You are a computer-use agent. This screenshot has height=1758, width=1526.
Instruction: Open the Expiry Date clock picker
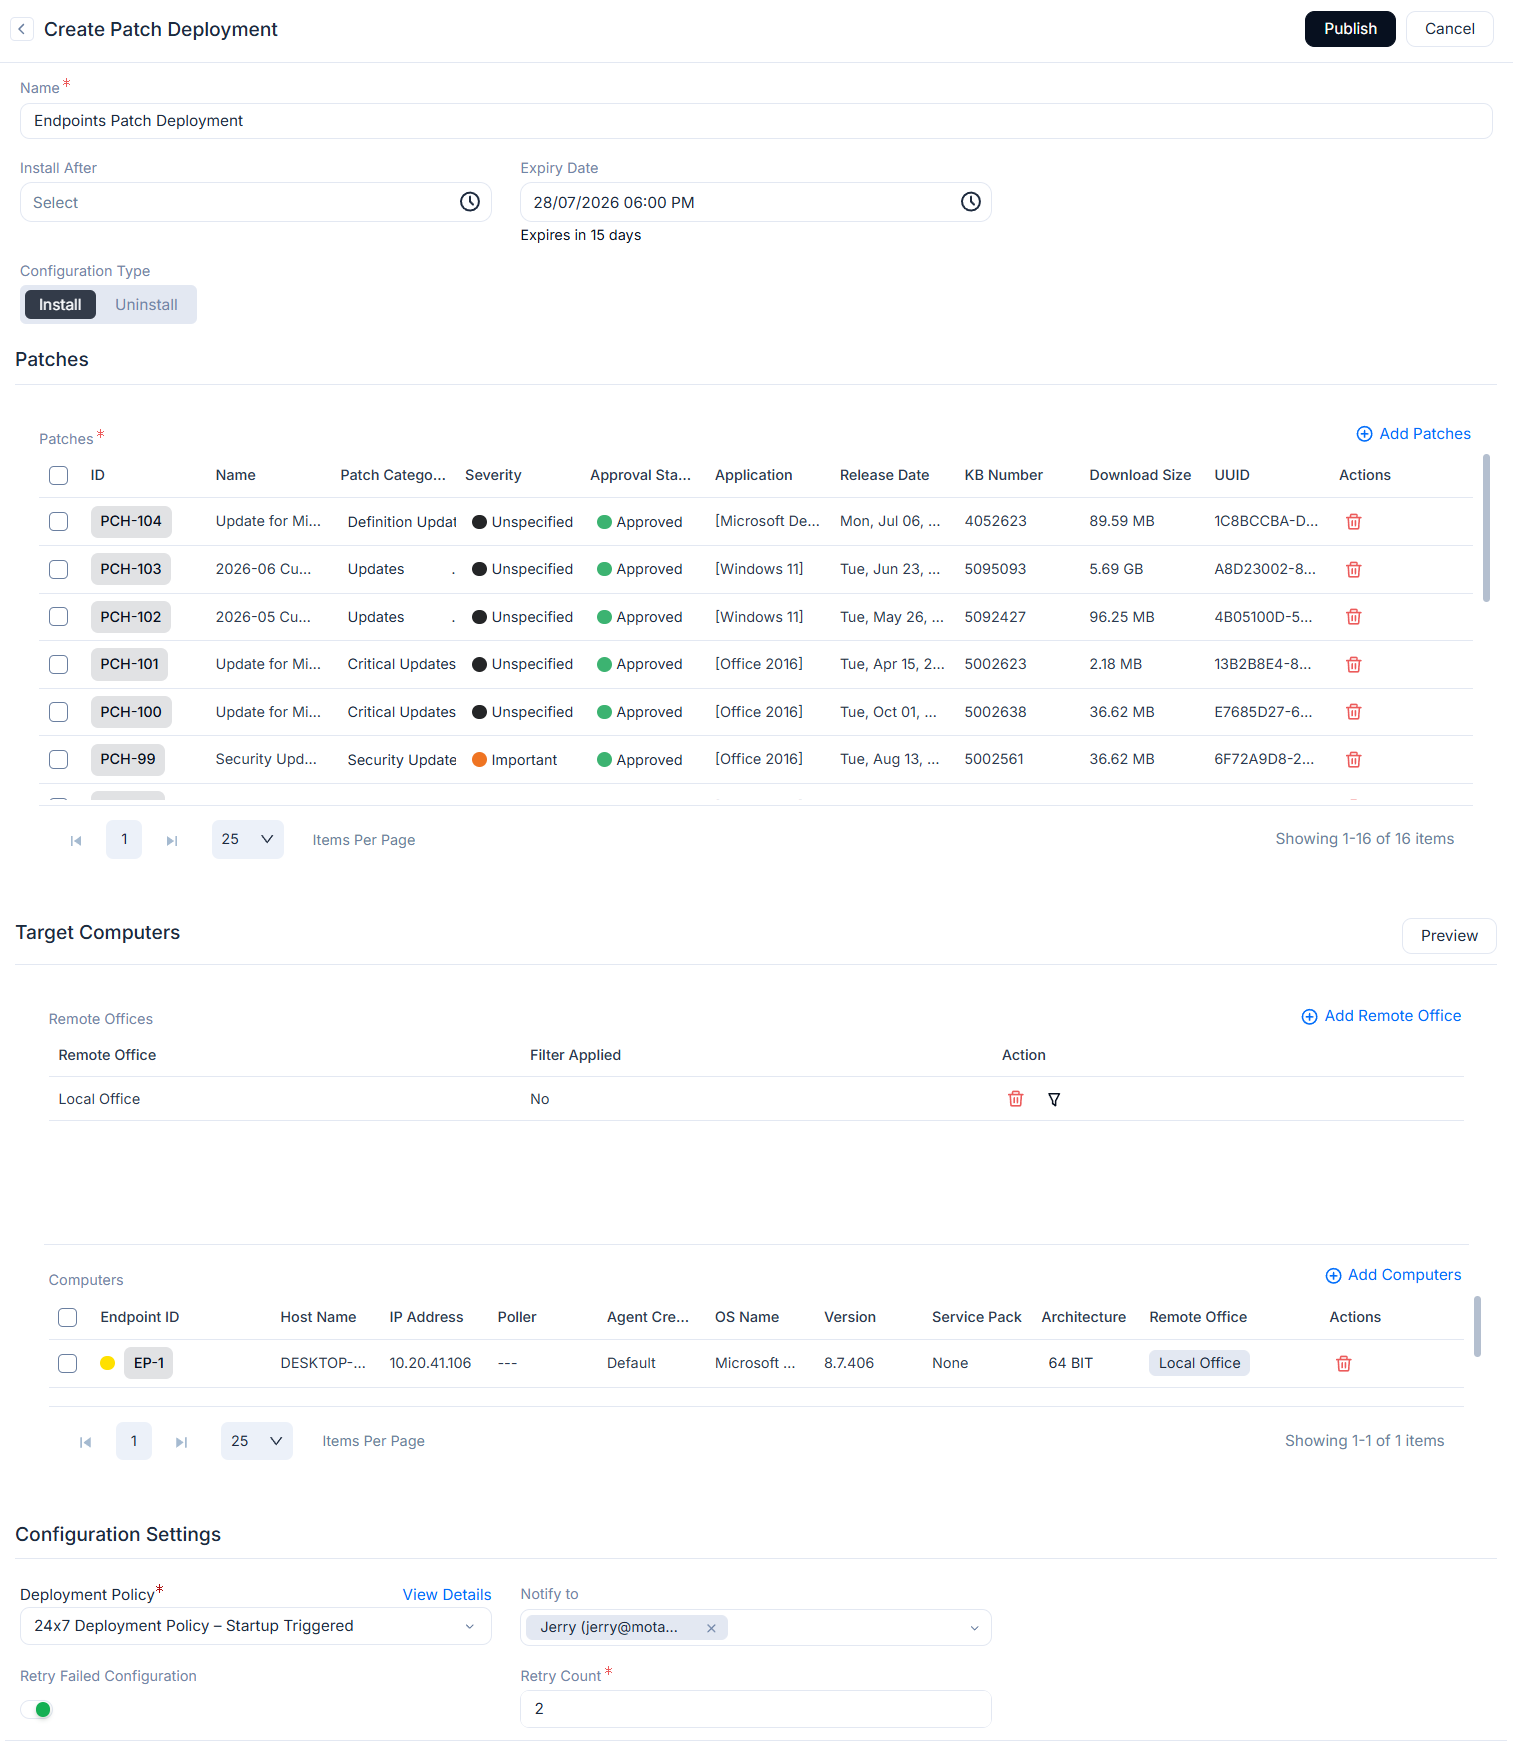point(971,202)
